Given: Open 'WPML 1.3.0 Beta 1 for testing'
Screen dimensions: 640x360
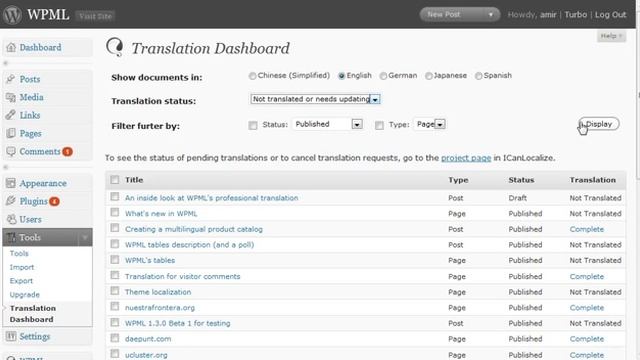Looking at the screenshot, I should (178, 323).
